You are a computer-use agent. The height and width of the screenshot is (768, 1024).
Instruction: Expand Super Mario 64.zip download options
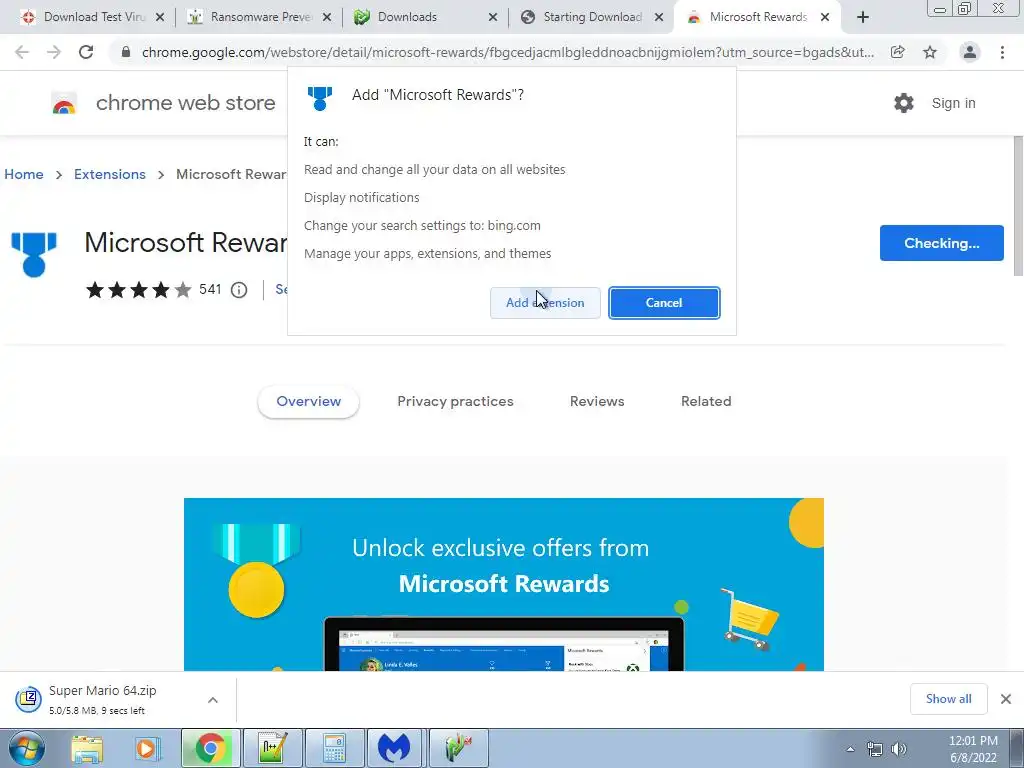coord(213,700)
